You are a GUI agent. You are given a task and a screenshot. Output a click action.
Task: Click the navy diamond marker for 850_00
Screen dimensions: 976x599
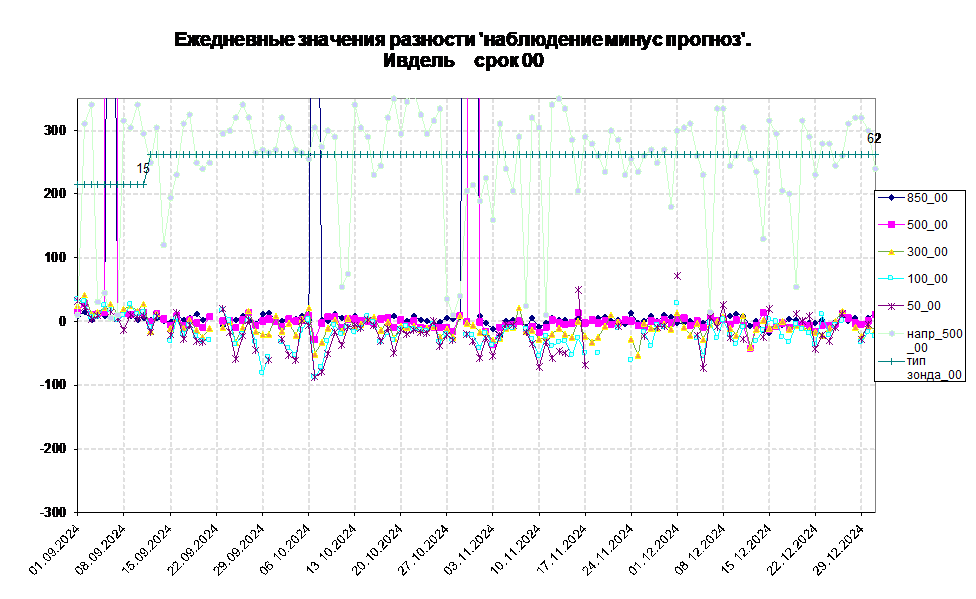(890, 198)
